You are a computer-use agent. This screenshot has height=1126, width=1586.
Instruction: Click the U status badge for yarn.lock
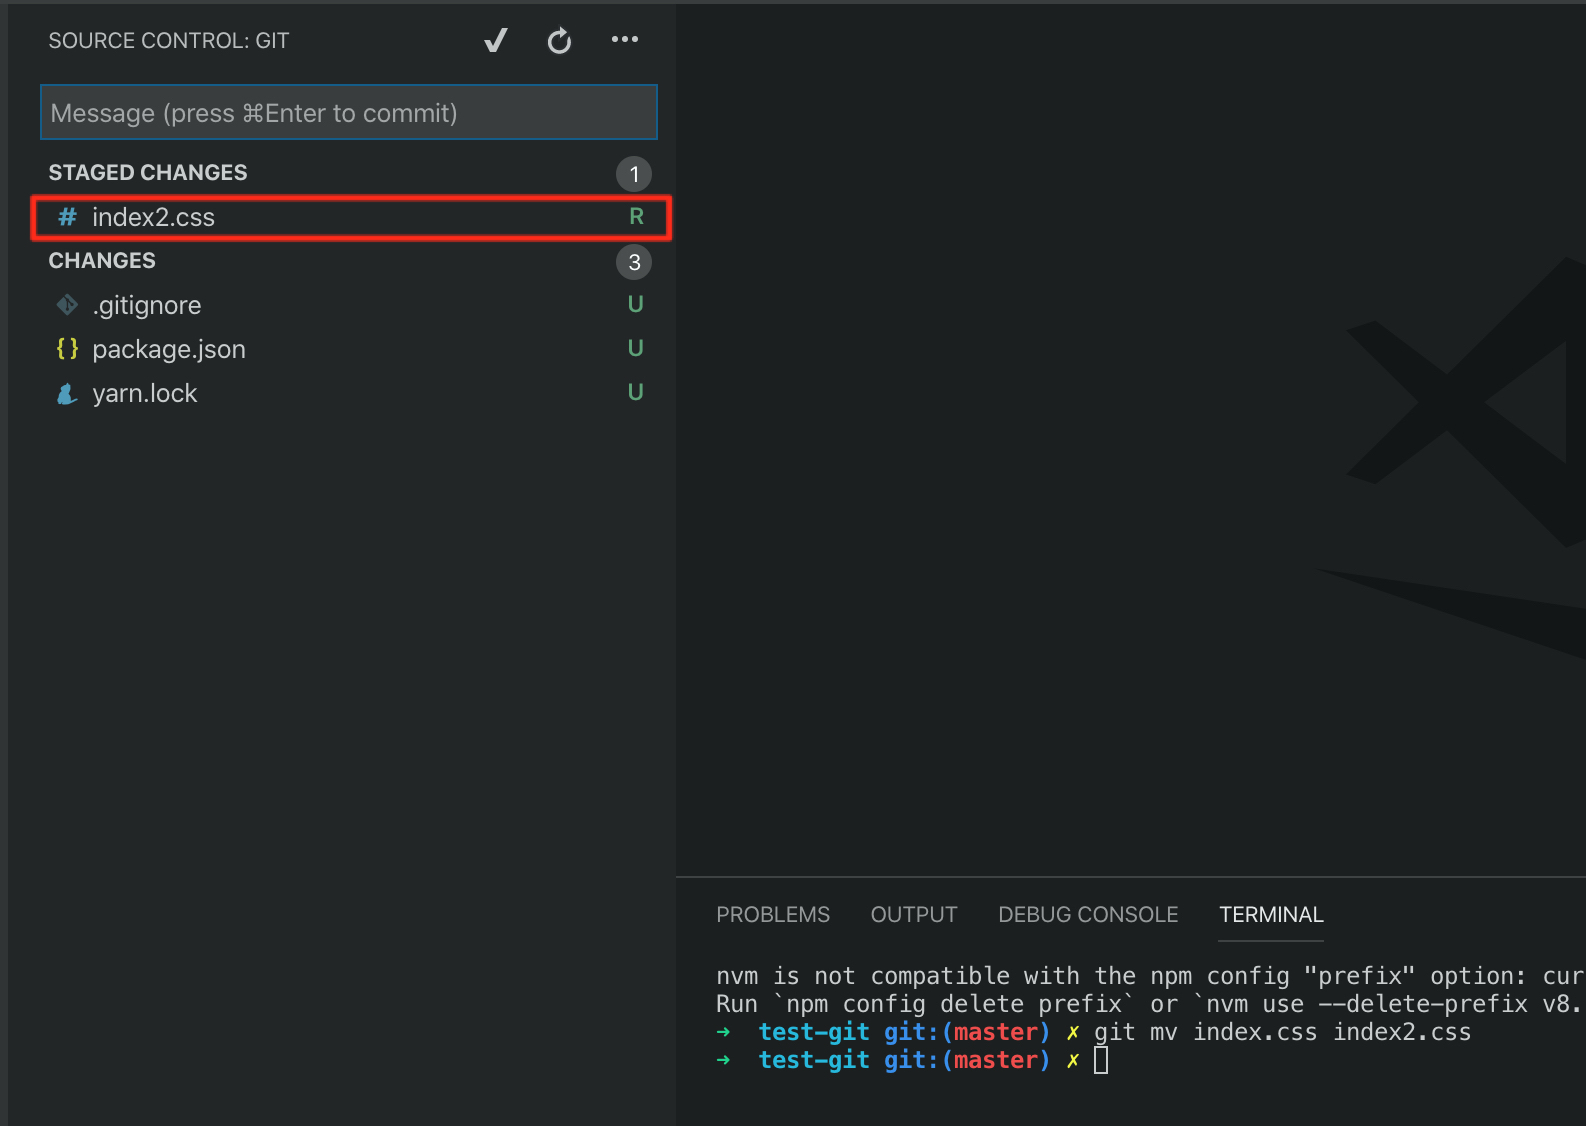(635, 392)
